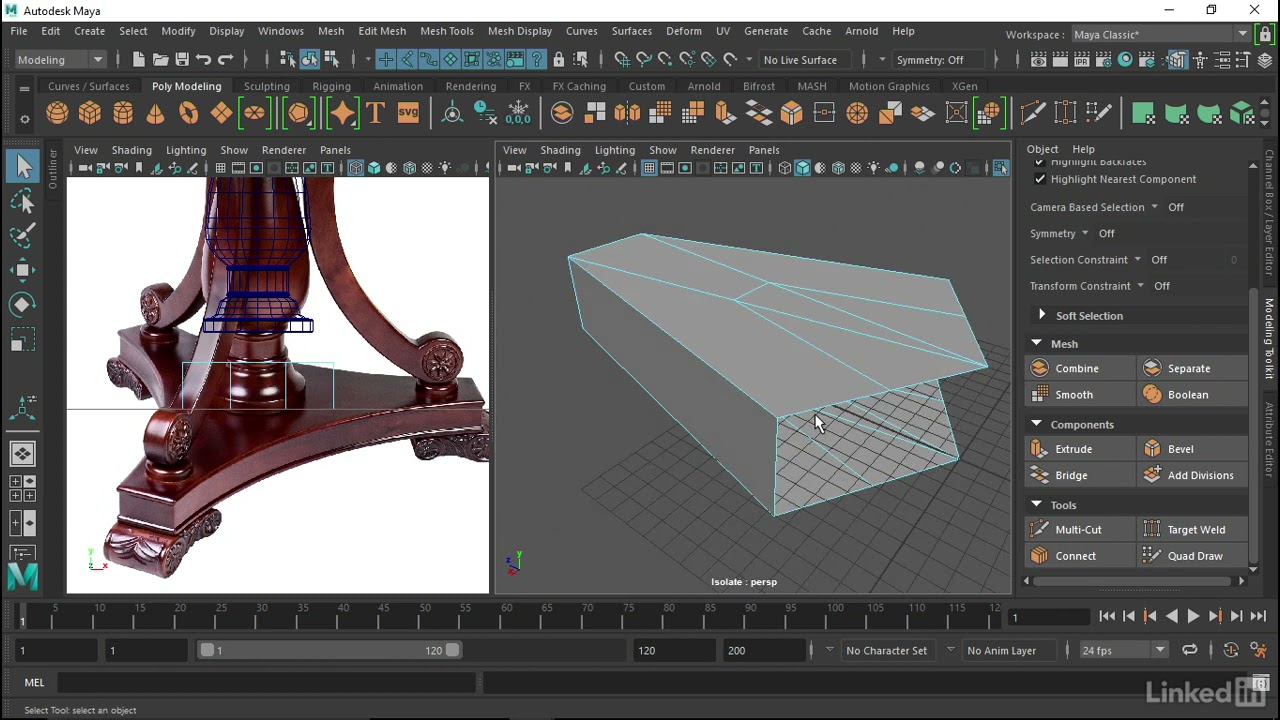Toggle Highlight Nearest Component checkbox

tap(1040, 179)
